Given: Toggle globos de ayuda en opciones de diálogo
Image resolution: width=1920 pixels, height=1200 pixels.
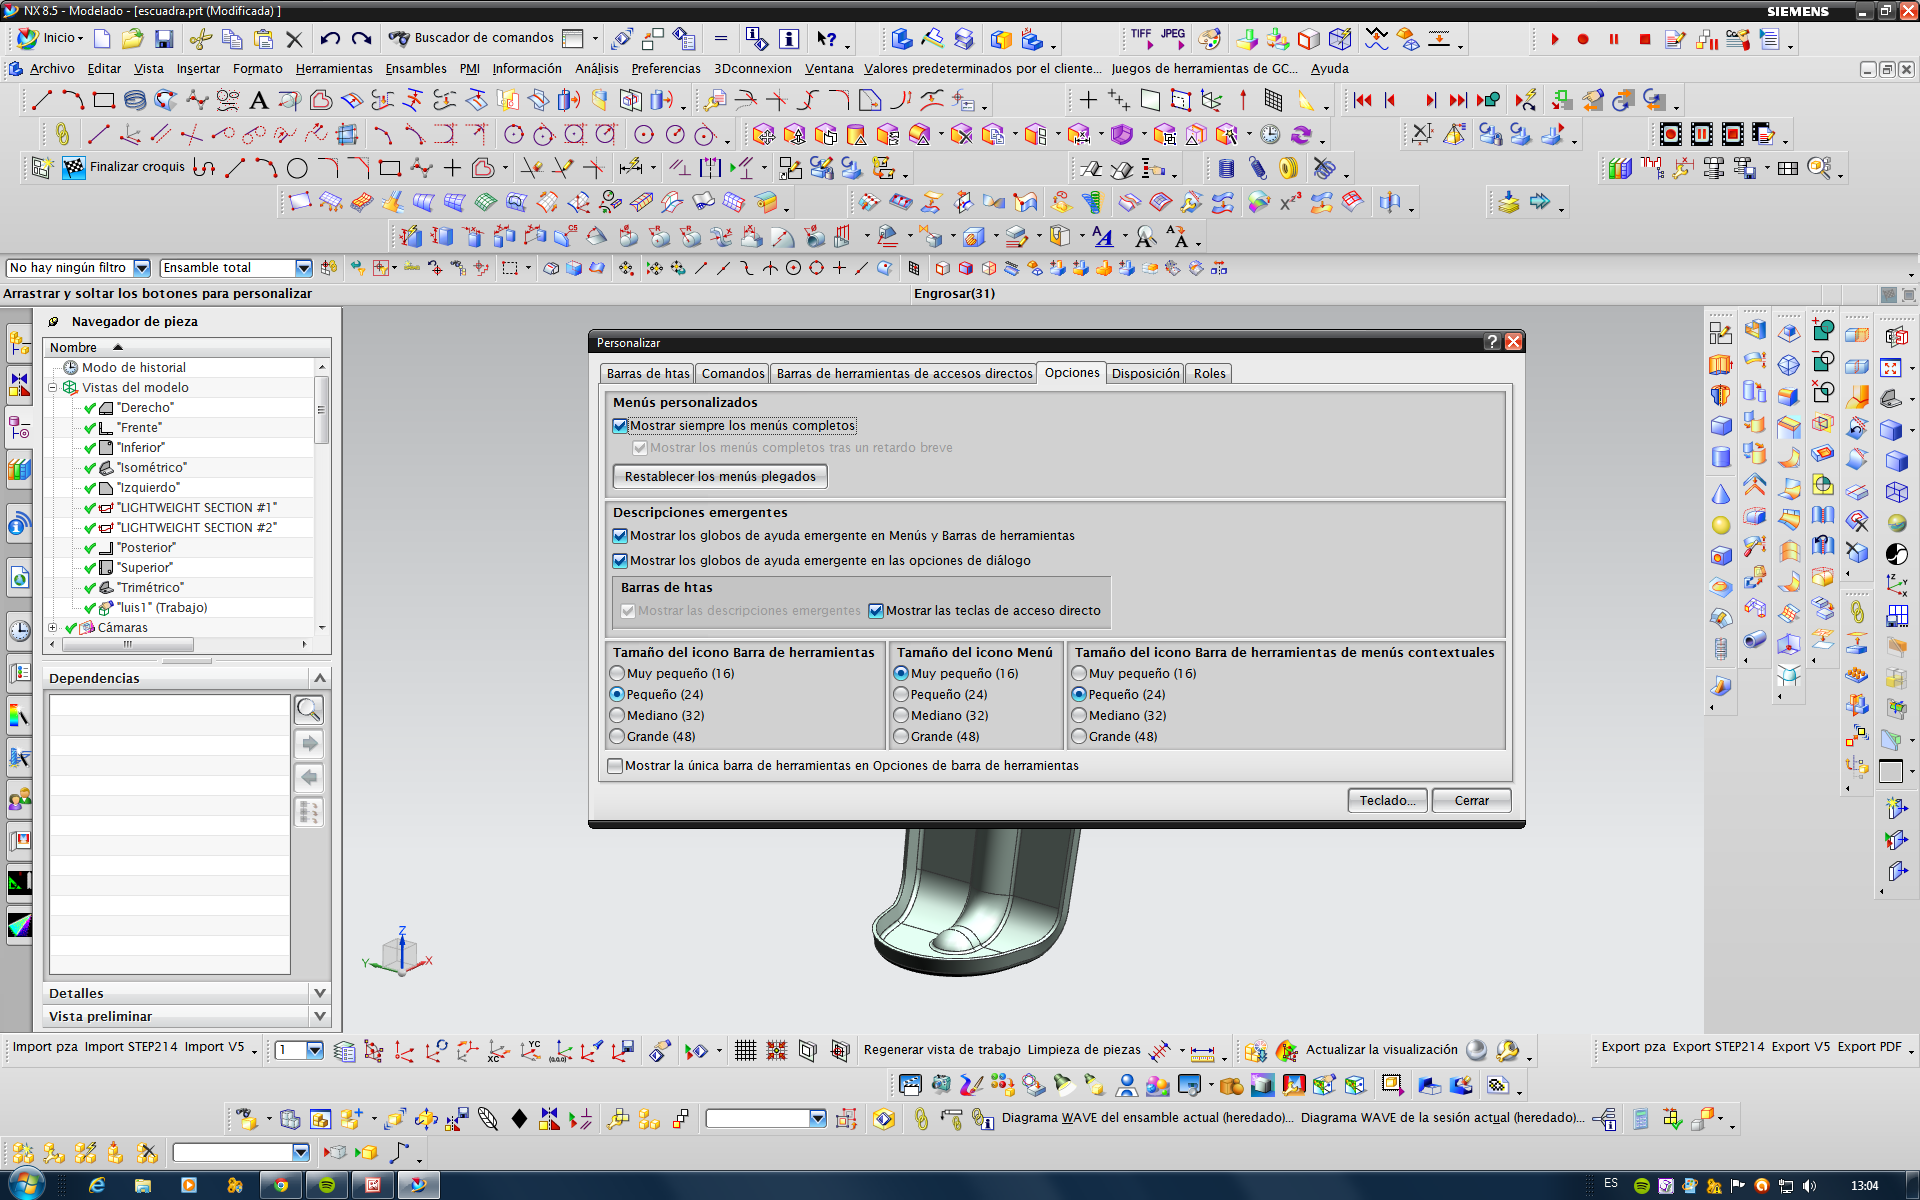Looking at the screenshot, I should (620, 561).
